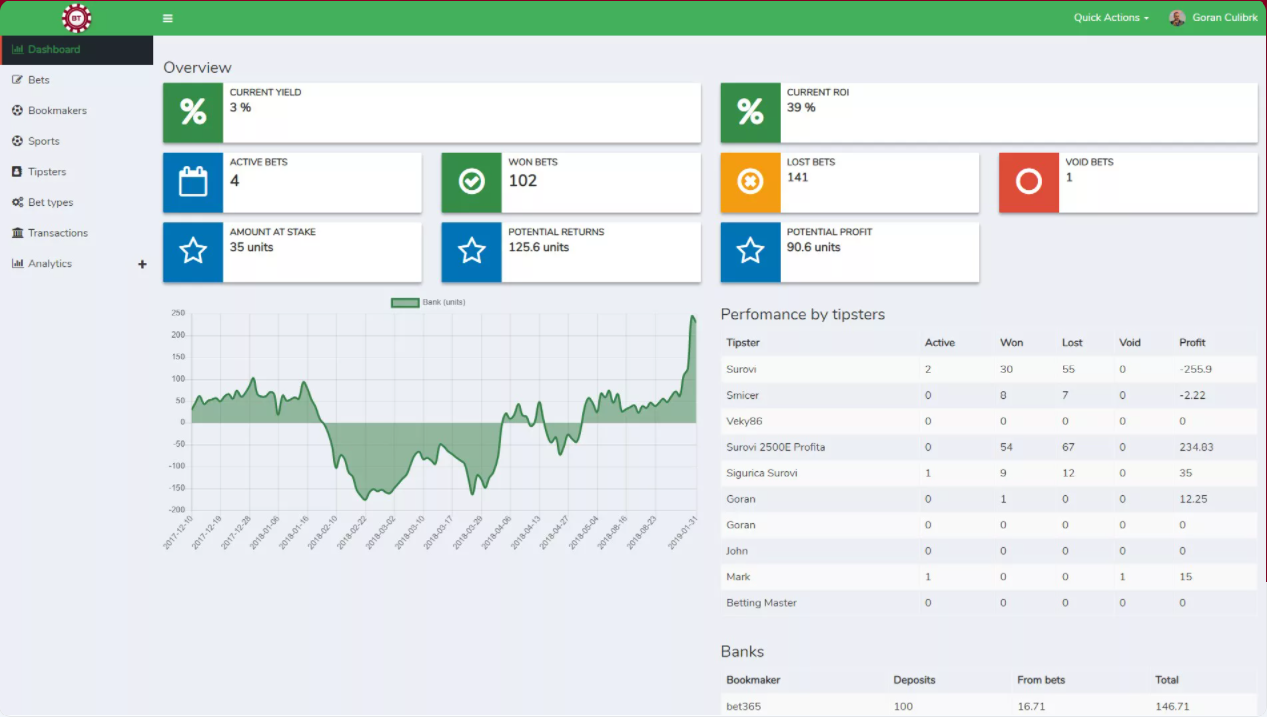1267x717 pixels.
Task: Click the Lost Bets orange cross icon
Action: pyautogui.click(x=750, y=183)
